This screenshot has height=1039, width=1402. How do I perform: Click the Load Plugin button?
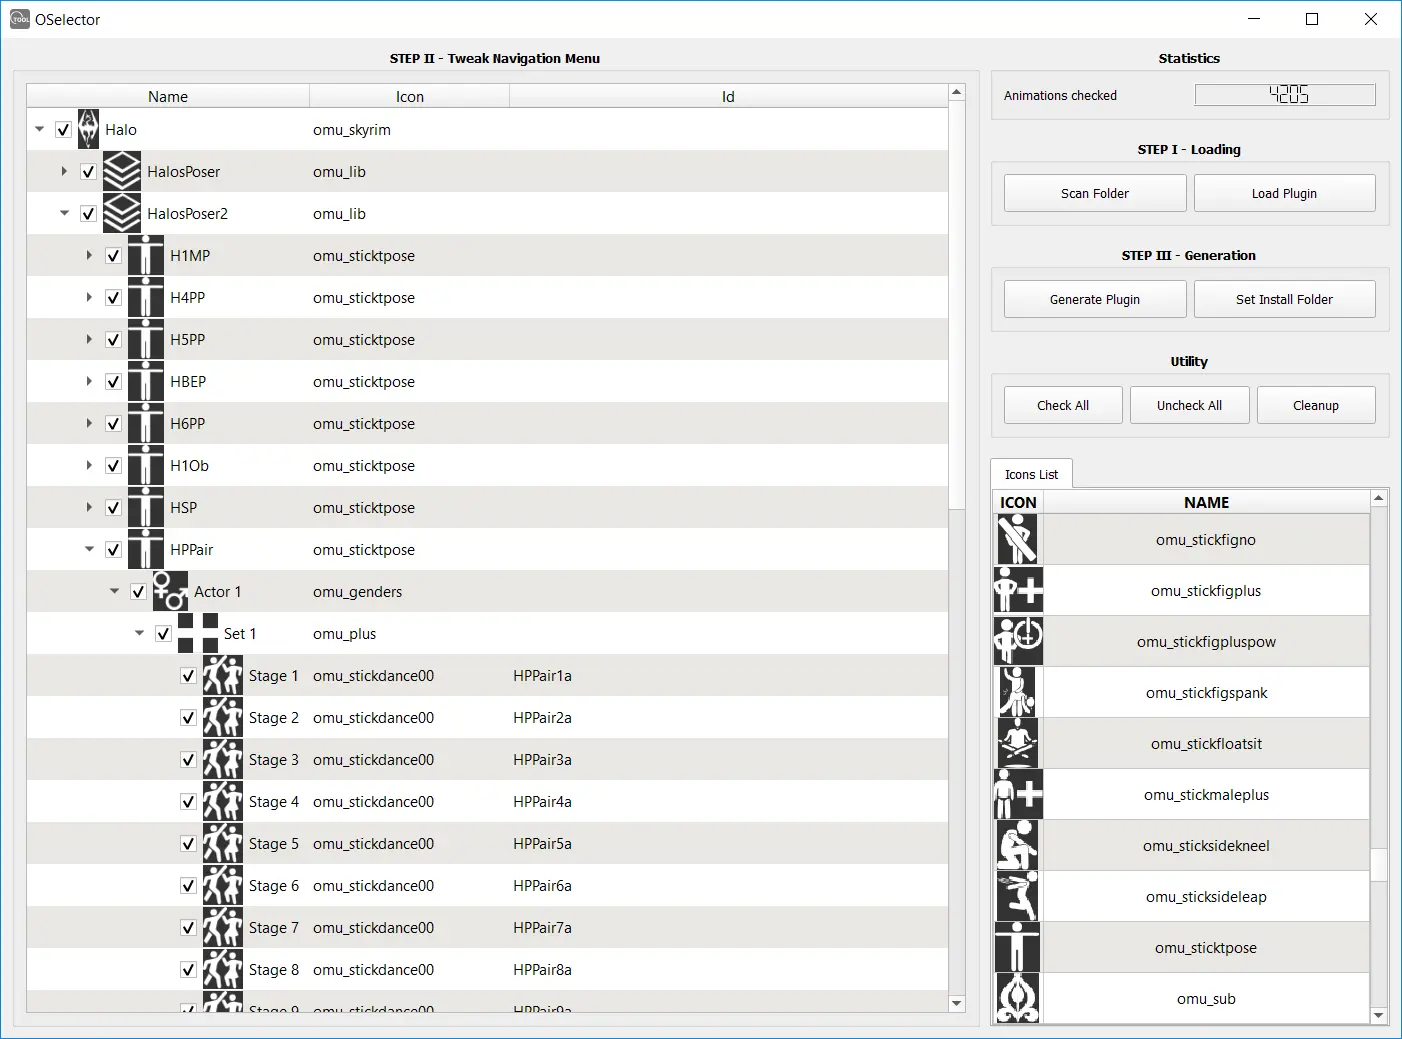pos(1284,194)
